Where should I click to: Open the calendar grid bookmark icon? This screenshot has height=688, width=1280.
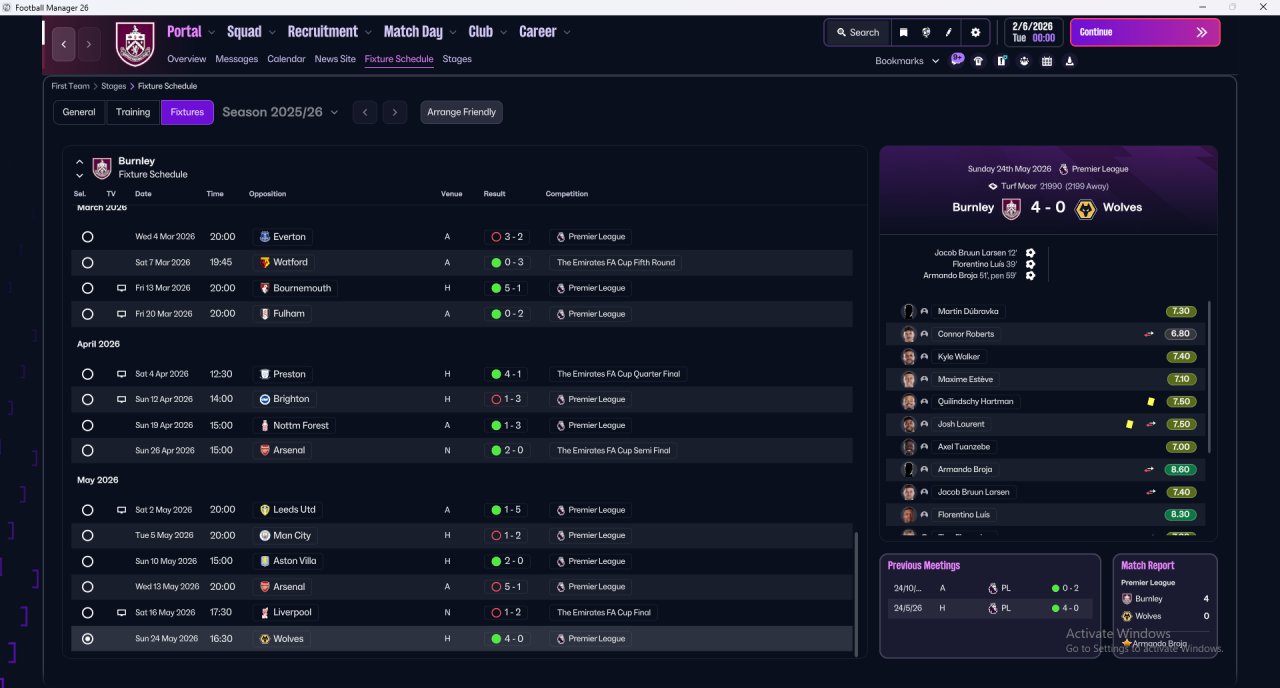(1047, 61)
